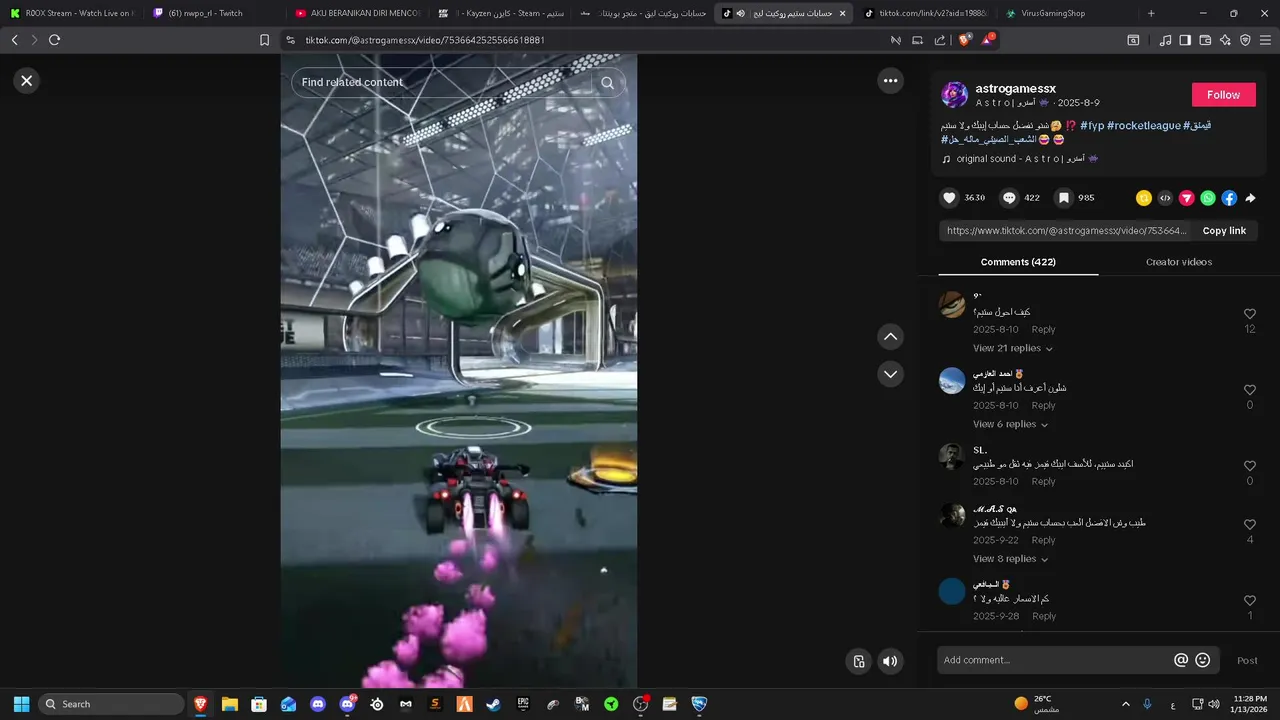Show hidden system tray icons

(x=1126, y=704)
